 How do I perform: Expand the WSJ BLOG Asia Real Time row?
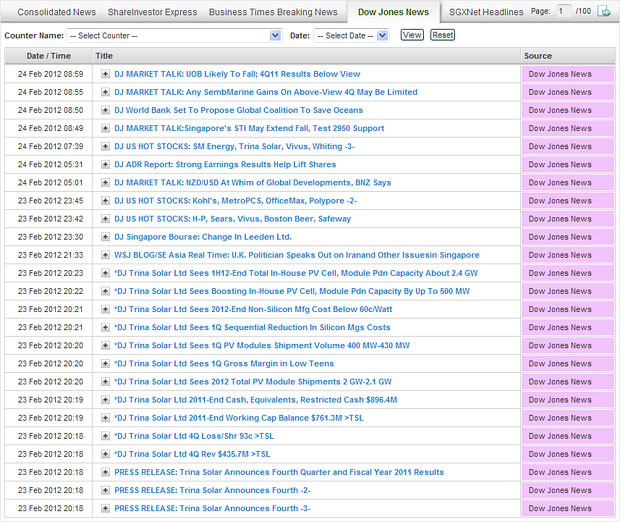point(105,255)
